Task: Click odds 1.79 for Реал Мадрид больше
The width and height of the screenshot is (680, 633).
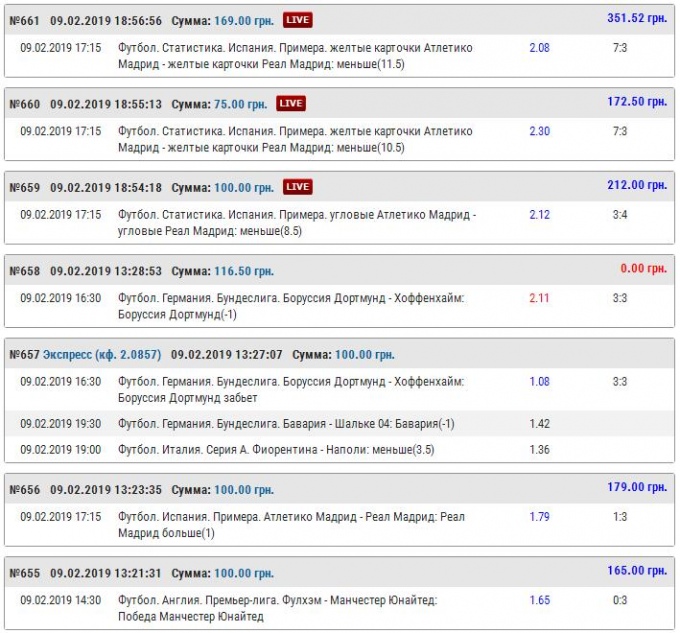Action: [x=539, y=517]
